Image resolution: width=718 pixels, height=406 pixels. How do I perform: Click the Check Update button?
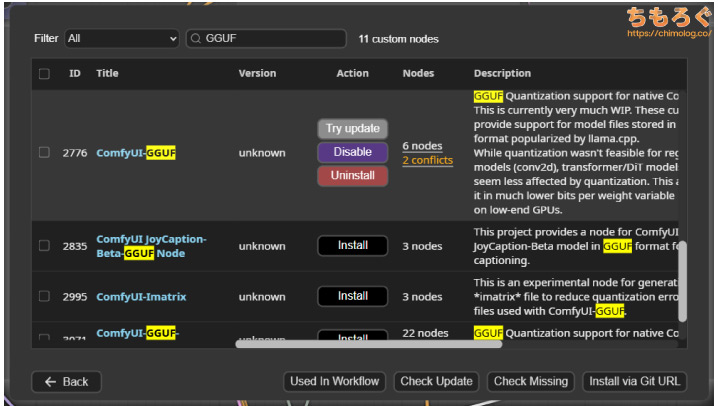[x=436, y=381]
